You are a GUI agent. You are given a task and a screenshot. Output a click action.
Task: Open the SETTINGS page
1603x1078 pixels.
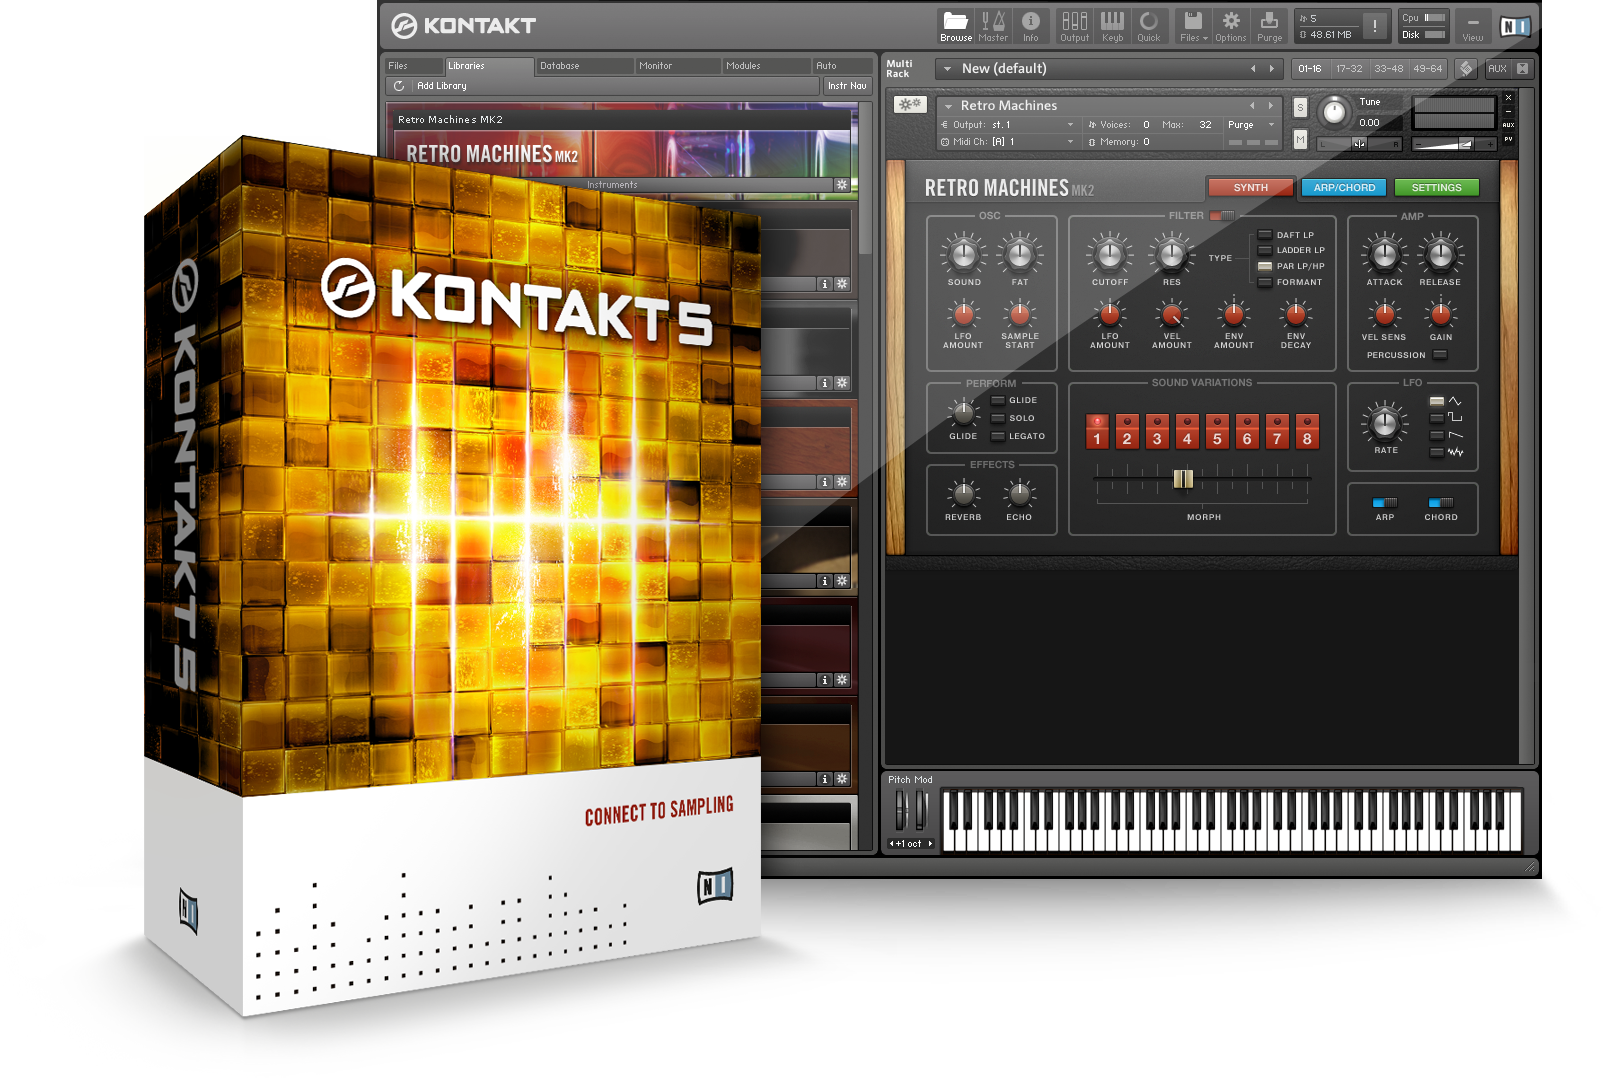click(1437, 188)
